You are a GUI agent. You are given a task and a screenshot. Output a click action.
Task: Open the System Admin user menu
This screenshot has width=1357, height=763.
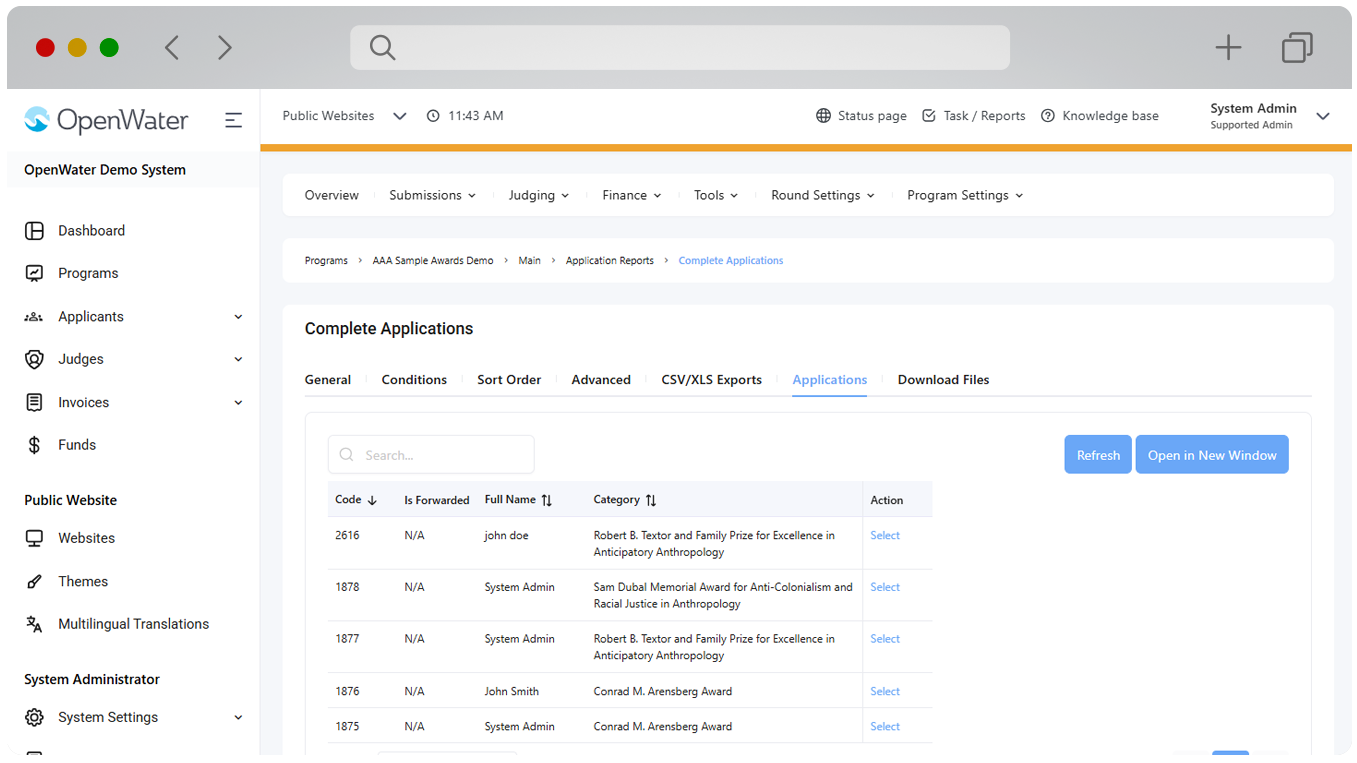(x=1270, y=116)
